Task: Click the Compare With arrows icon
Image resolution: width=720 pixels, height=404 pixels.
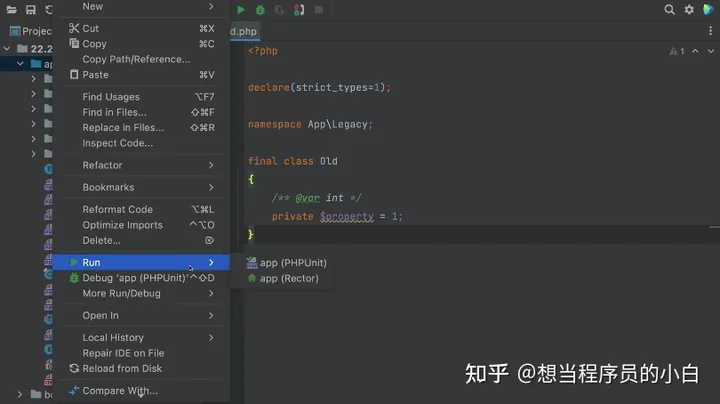Action: 74,390
